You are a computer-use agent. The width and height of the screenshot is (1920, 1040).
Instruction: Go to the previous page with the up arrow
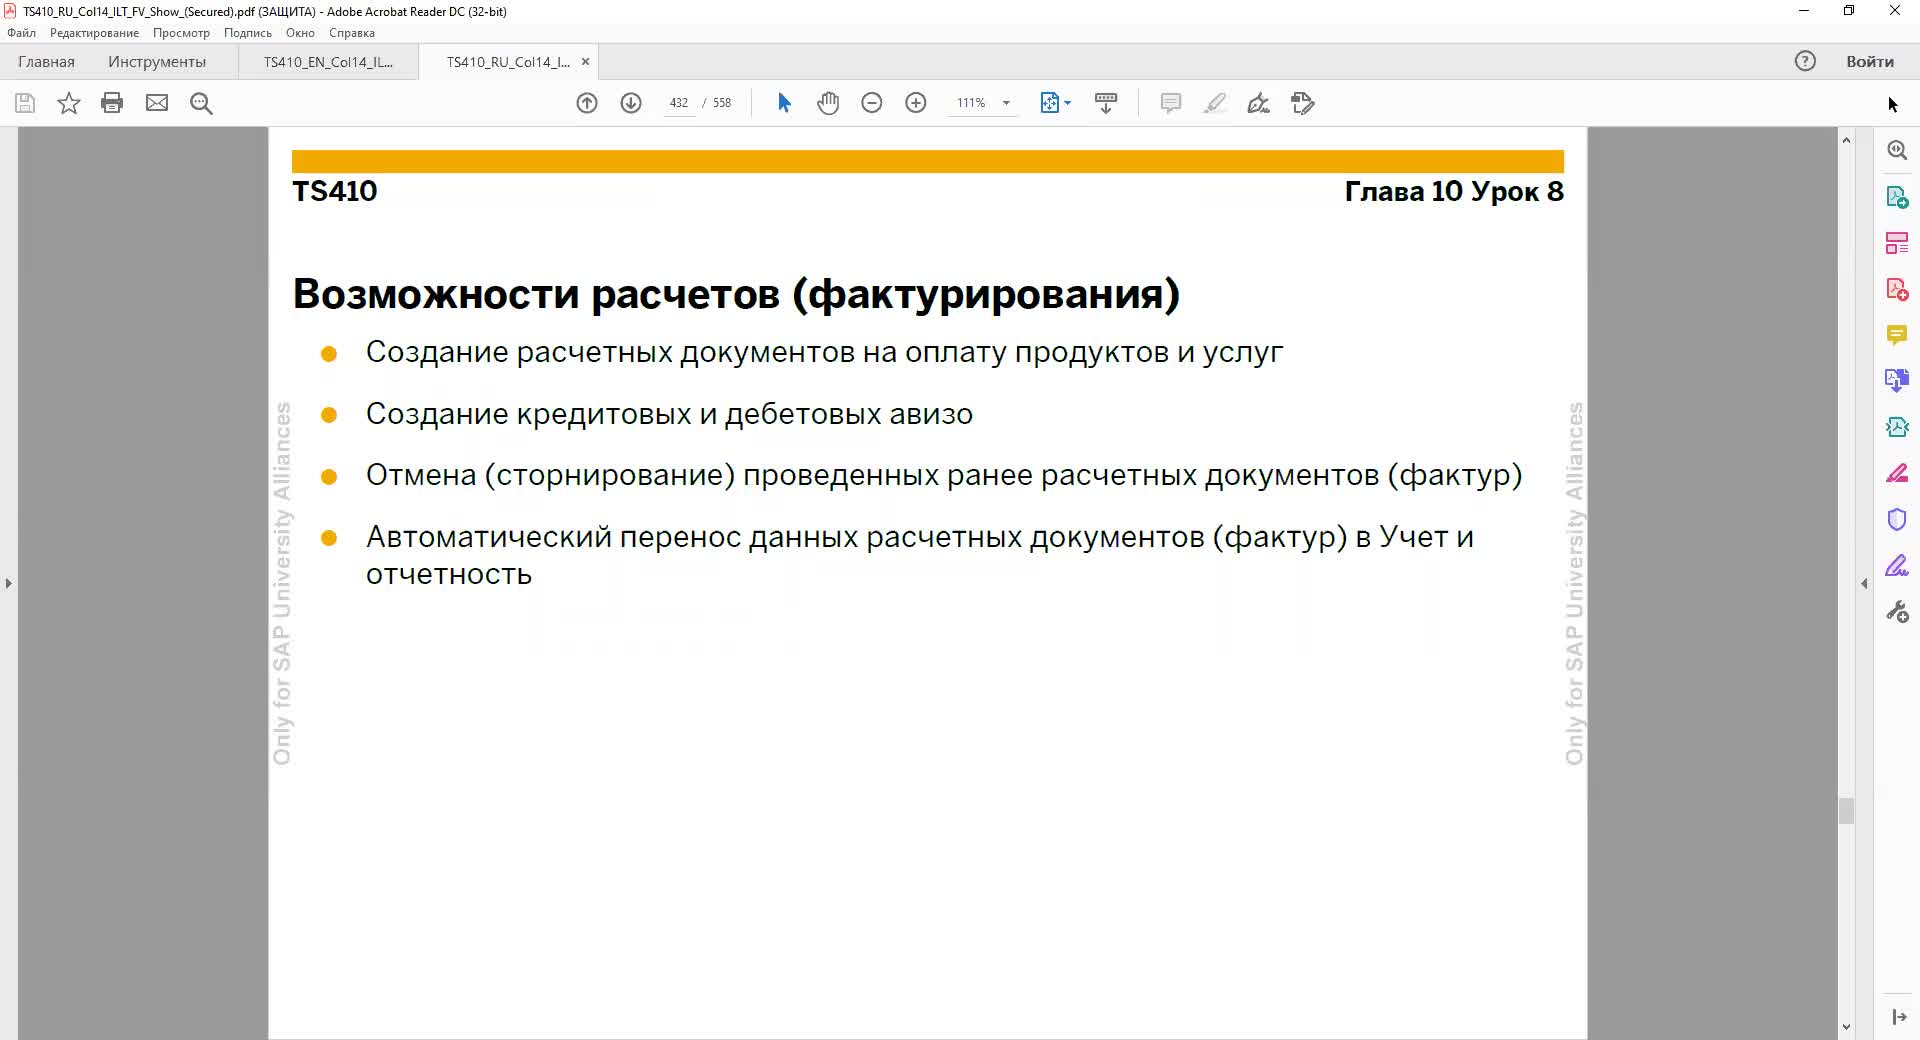(x=587, y=103)
